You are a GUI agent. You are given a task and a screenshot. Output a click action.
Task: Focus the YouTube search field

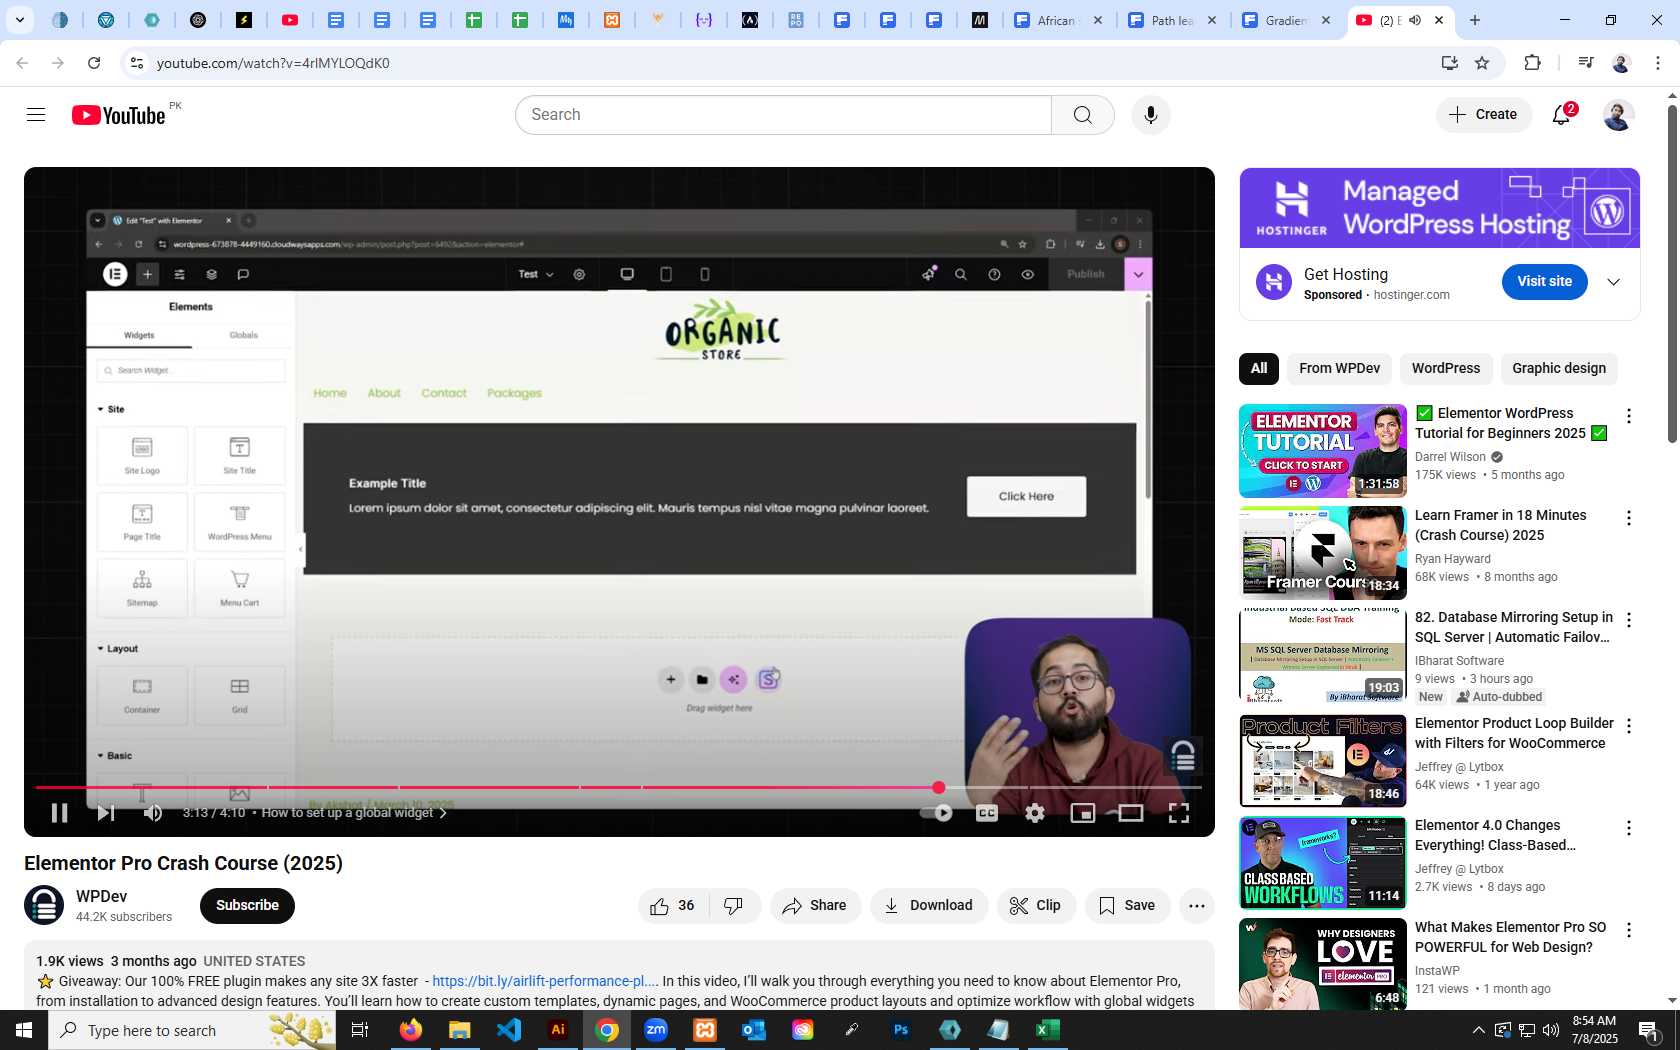tap(783, 115)
